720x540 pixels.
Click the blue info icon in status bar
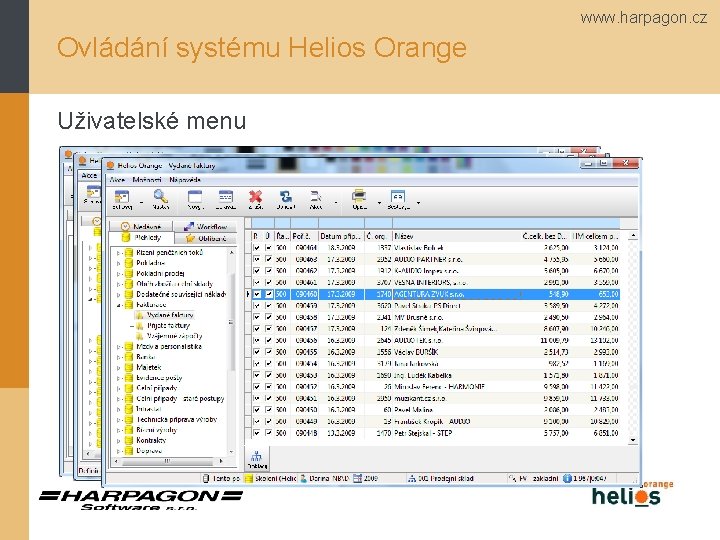point(567,478)
